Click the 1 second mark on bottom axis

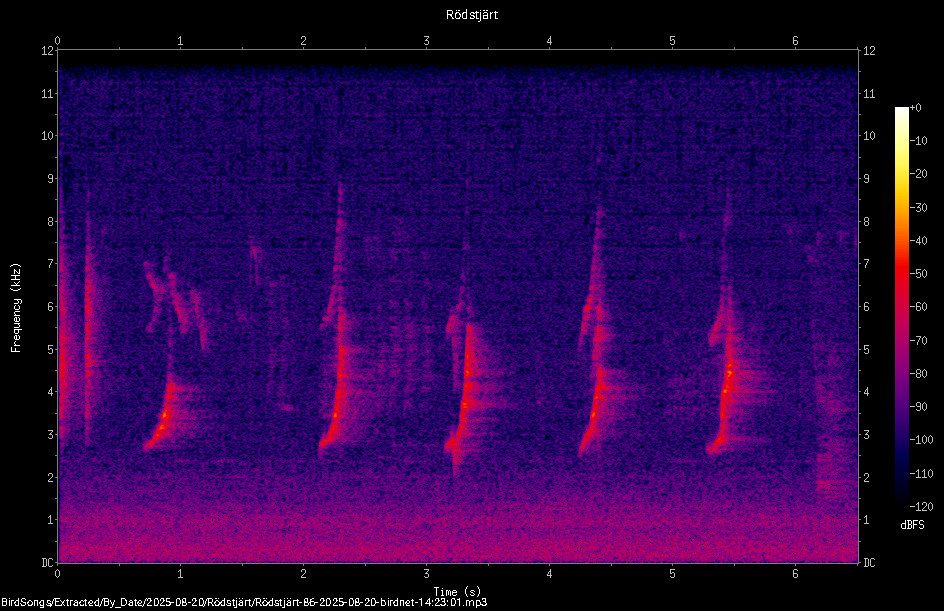pos(180,574)
